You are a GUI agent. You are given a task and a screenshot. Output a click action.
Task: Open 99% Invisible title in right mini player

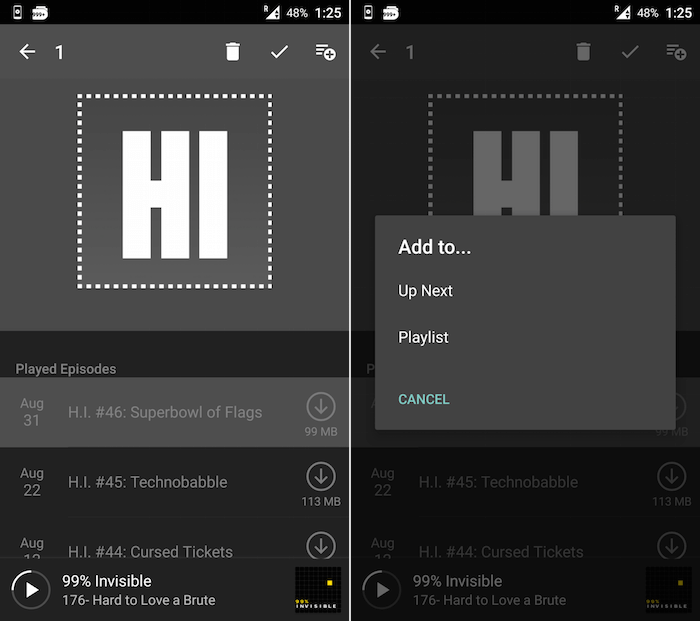(458, 581)
